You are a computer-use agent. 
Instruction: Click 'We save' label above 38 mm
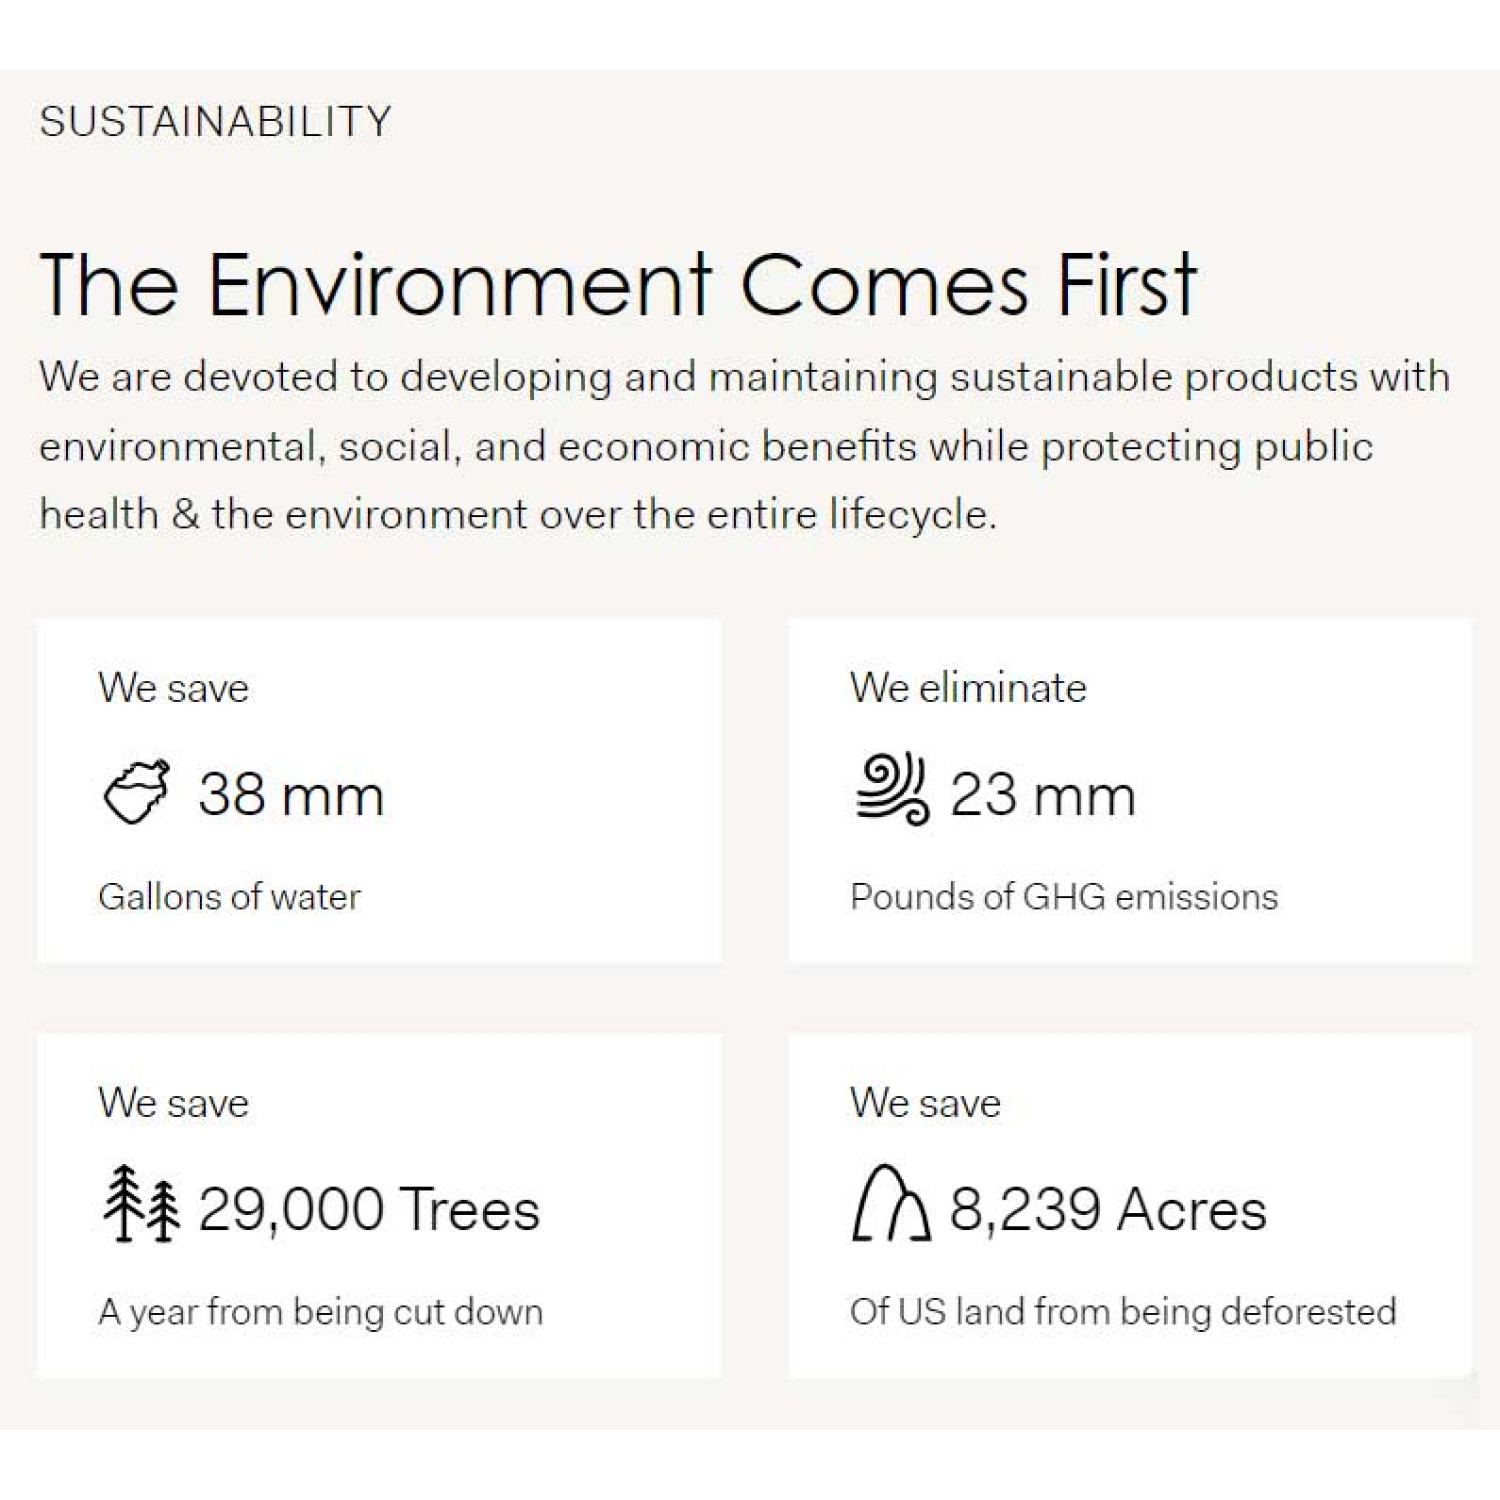tap(173, 688)
